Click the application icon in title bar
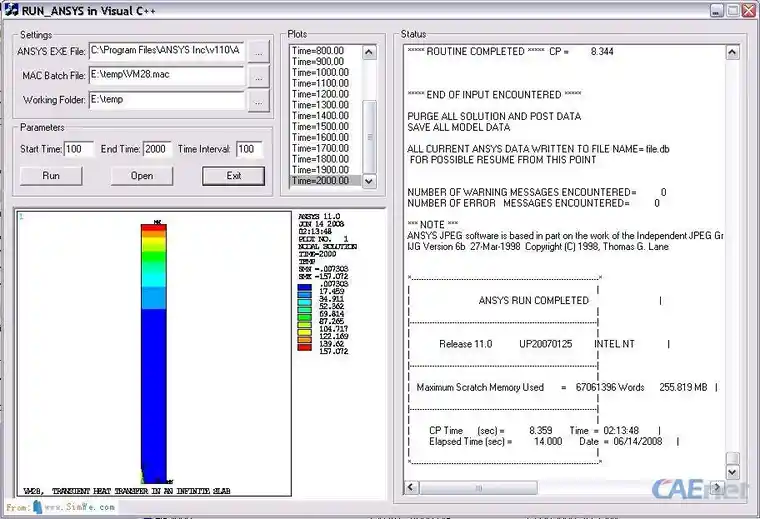This screenshot has height=519, width=760. [x=12, y=10]
